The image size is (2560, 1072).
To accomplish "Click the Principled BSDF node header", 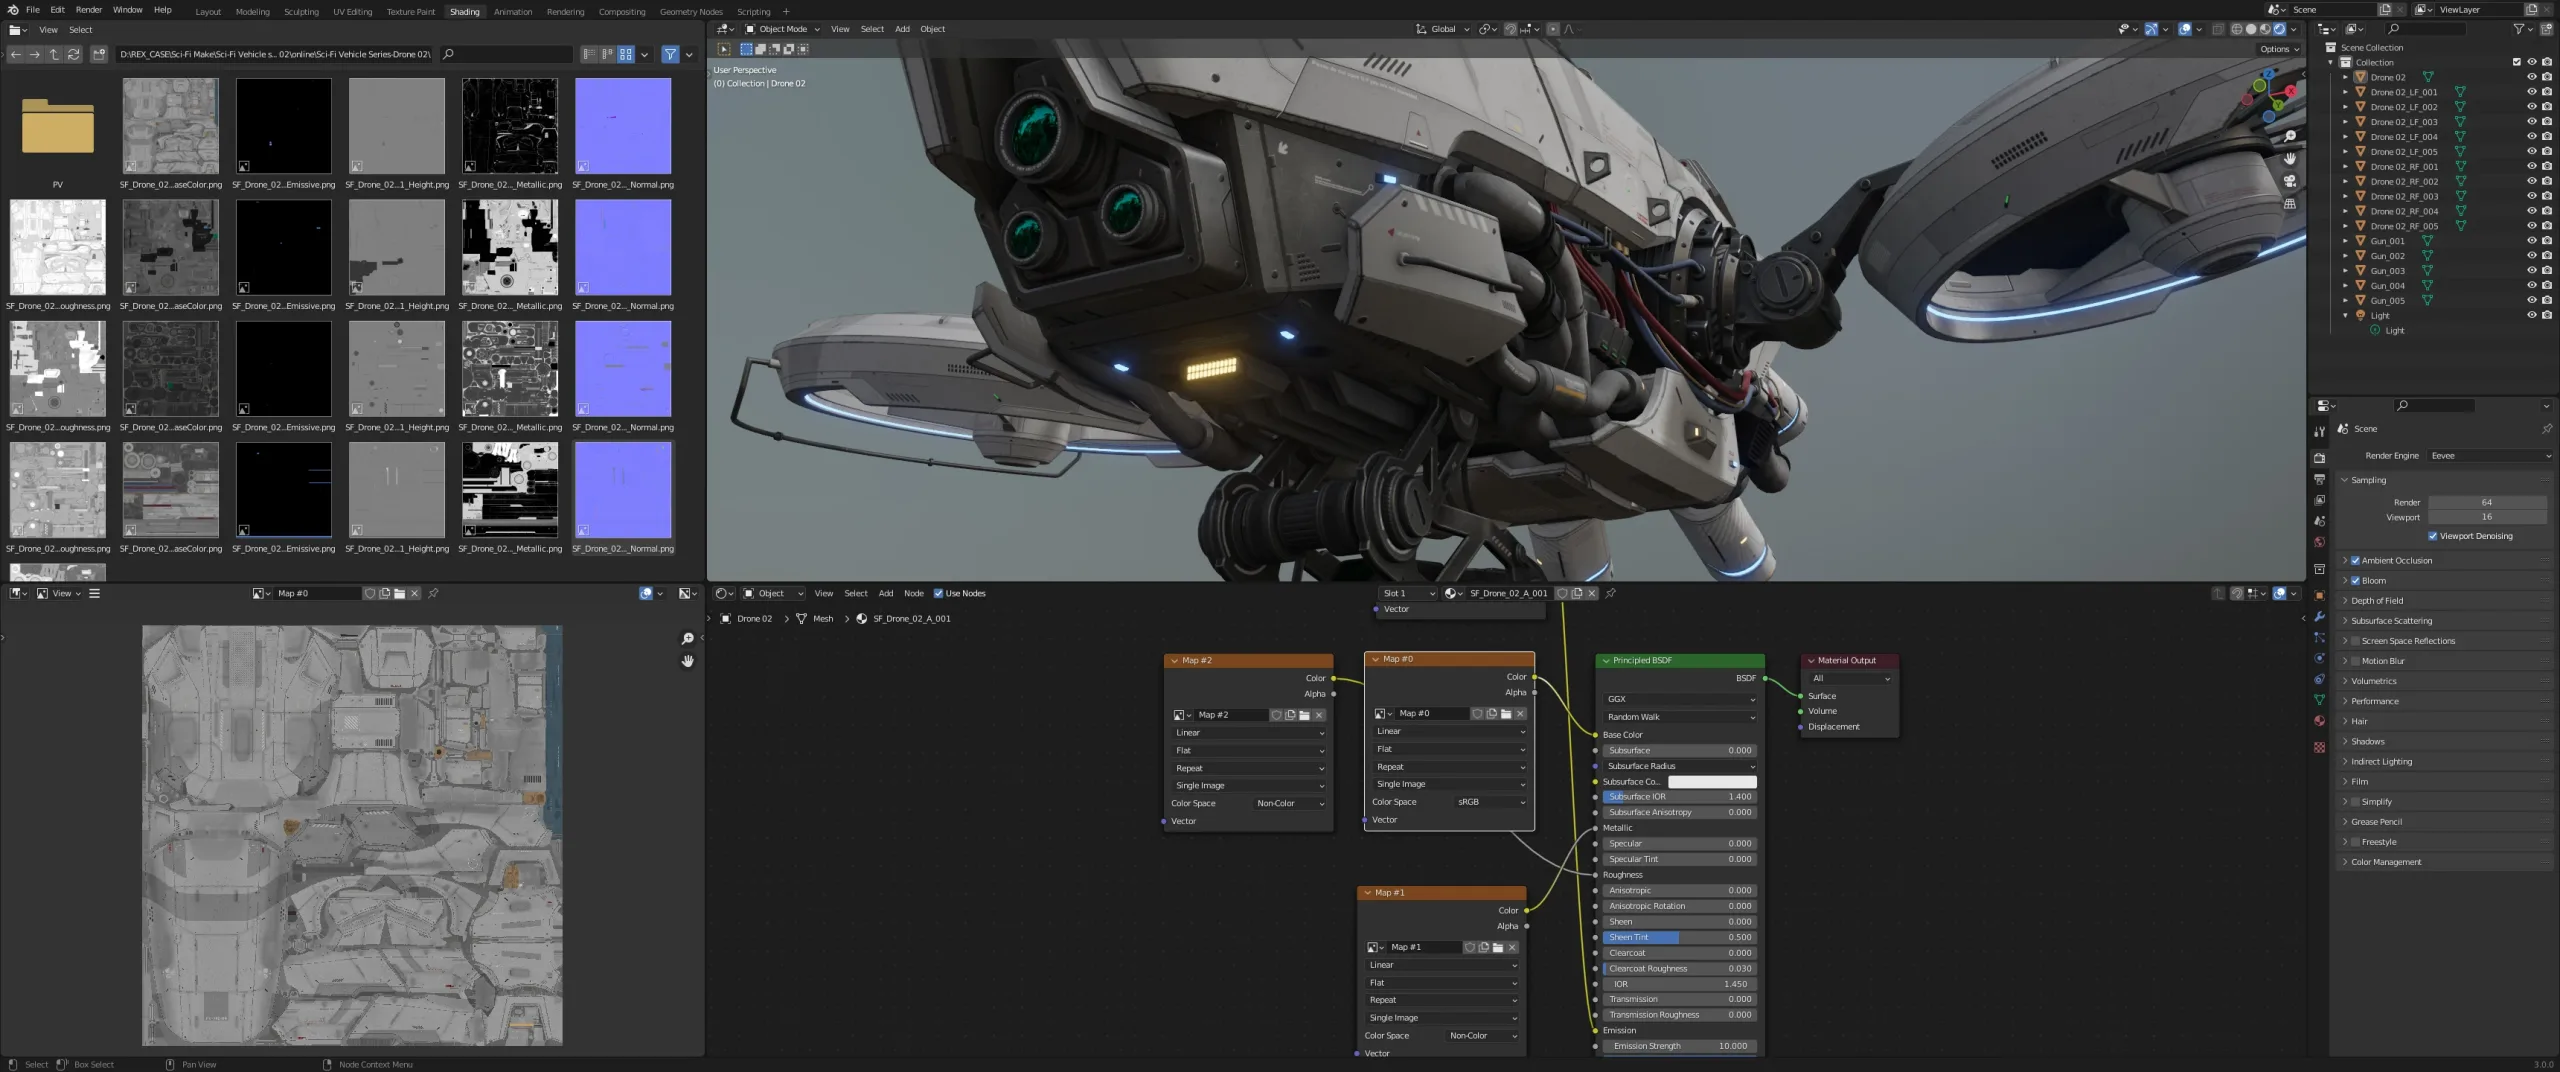I will (x=1678, y=660).
